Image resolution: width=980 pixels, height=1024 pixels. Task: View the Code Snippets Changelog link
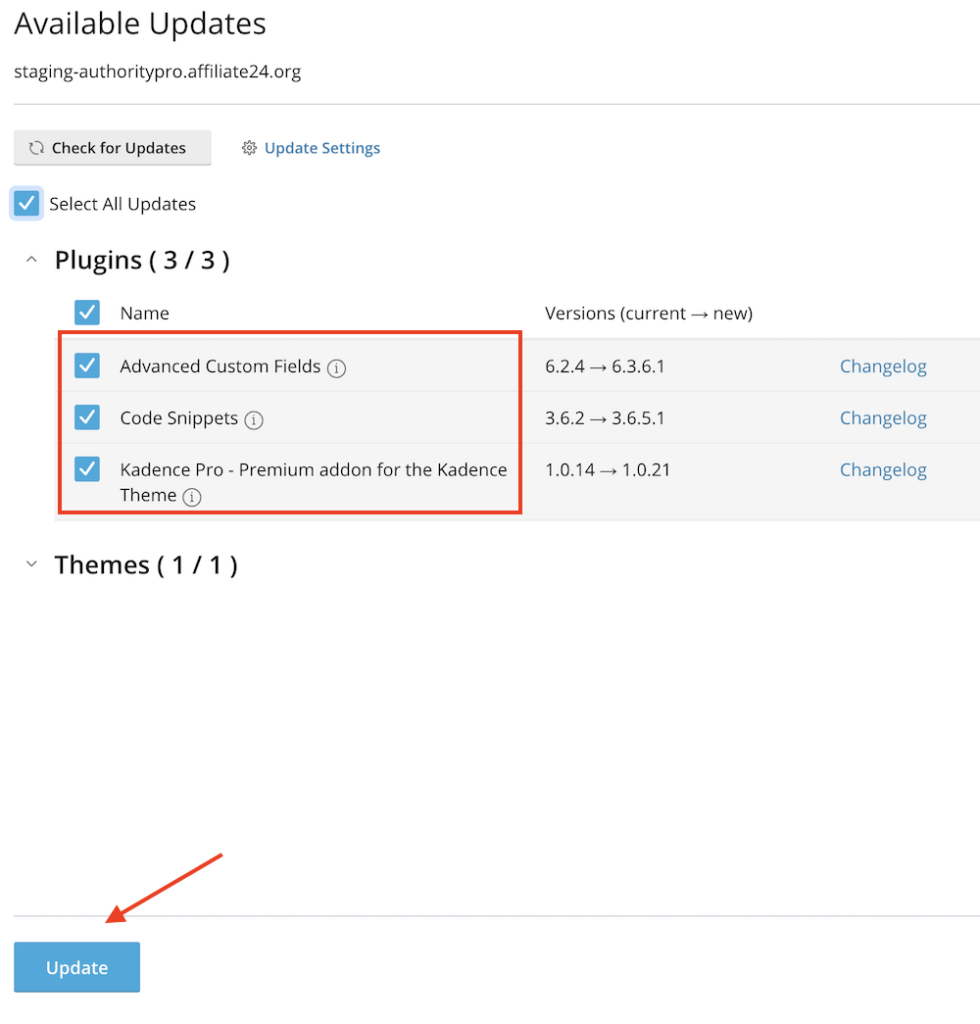click(883, 418)
